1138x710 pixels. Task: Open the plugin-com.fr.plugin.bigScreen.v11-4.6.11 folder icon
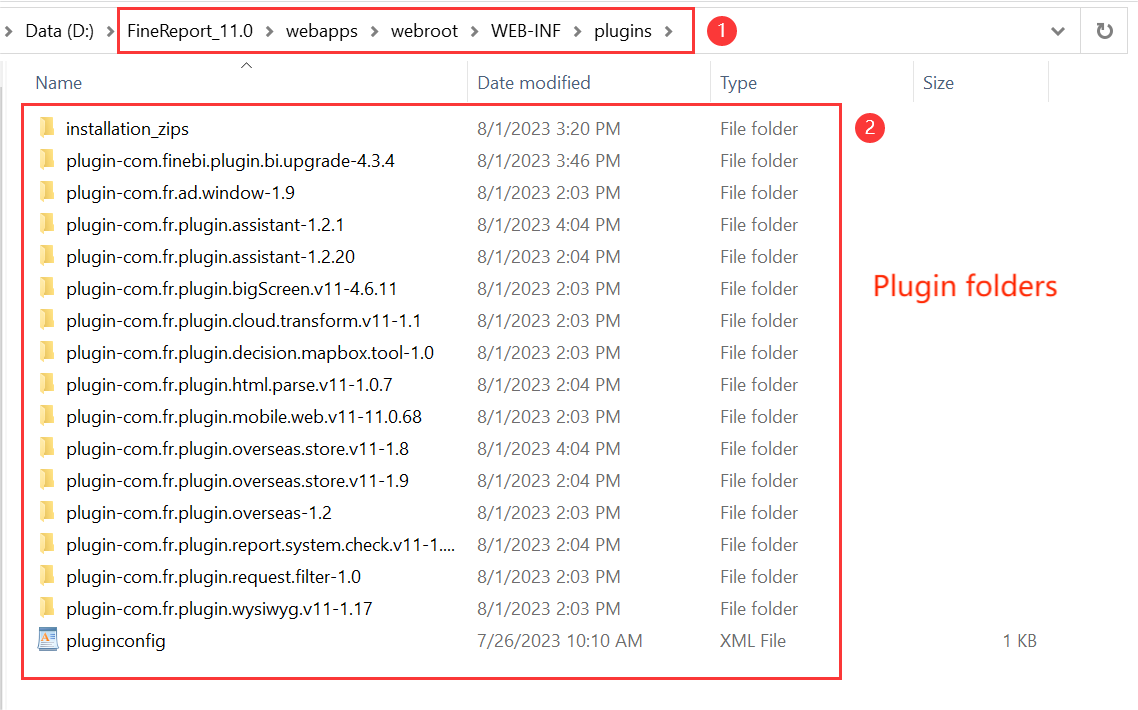pos(47,288)
